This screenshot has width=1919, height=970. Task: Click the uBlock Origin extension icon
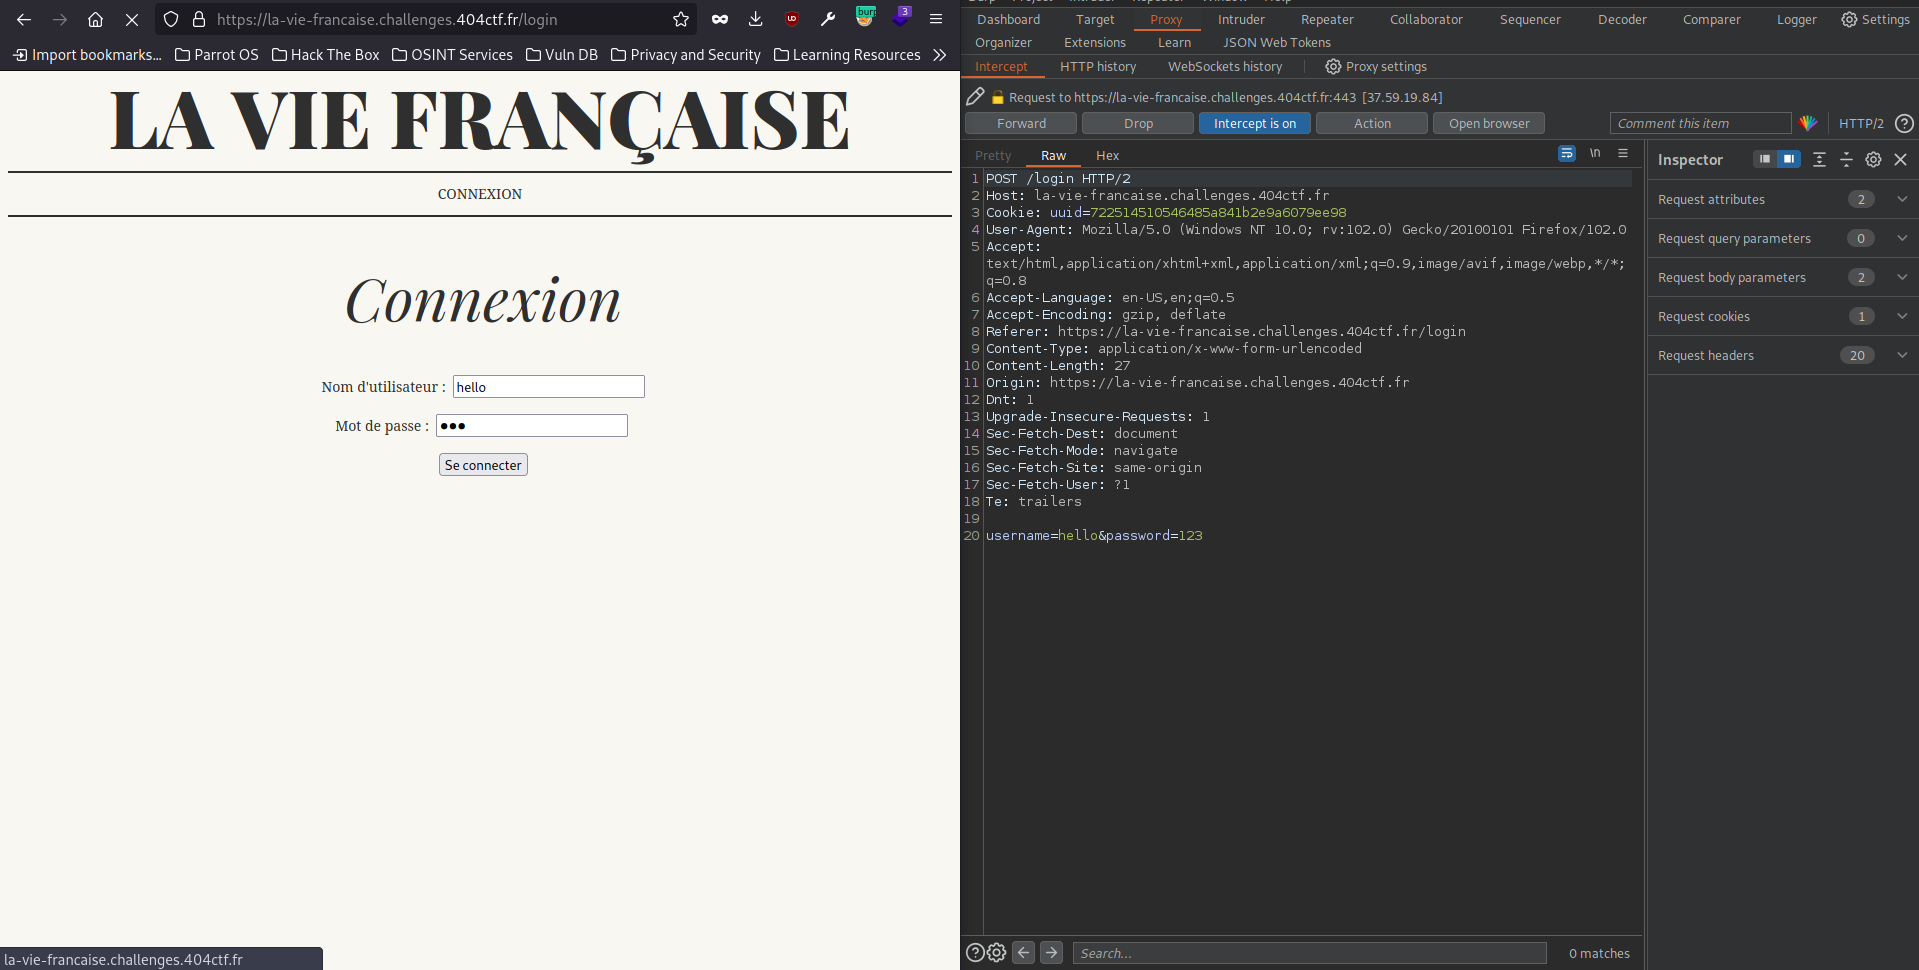pos(792,19)
